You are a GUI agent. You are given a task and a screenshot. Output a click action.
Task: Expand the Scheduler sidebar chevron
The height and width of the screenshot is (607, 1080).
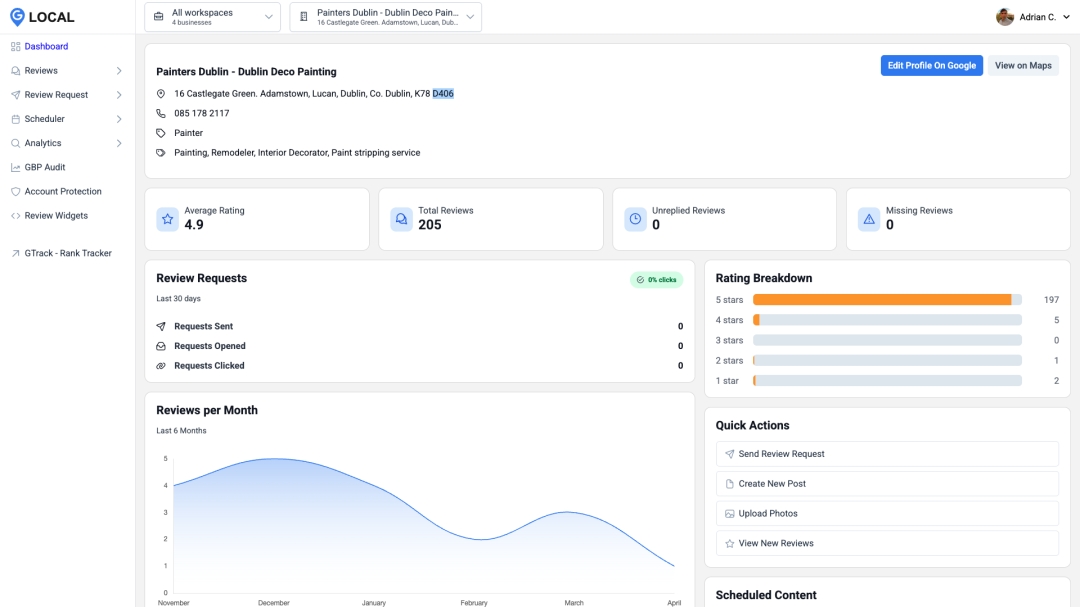pos(119,119)
